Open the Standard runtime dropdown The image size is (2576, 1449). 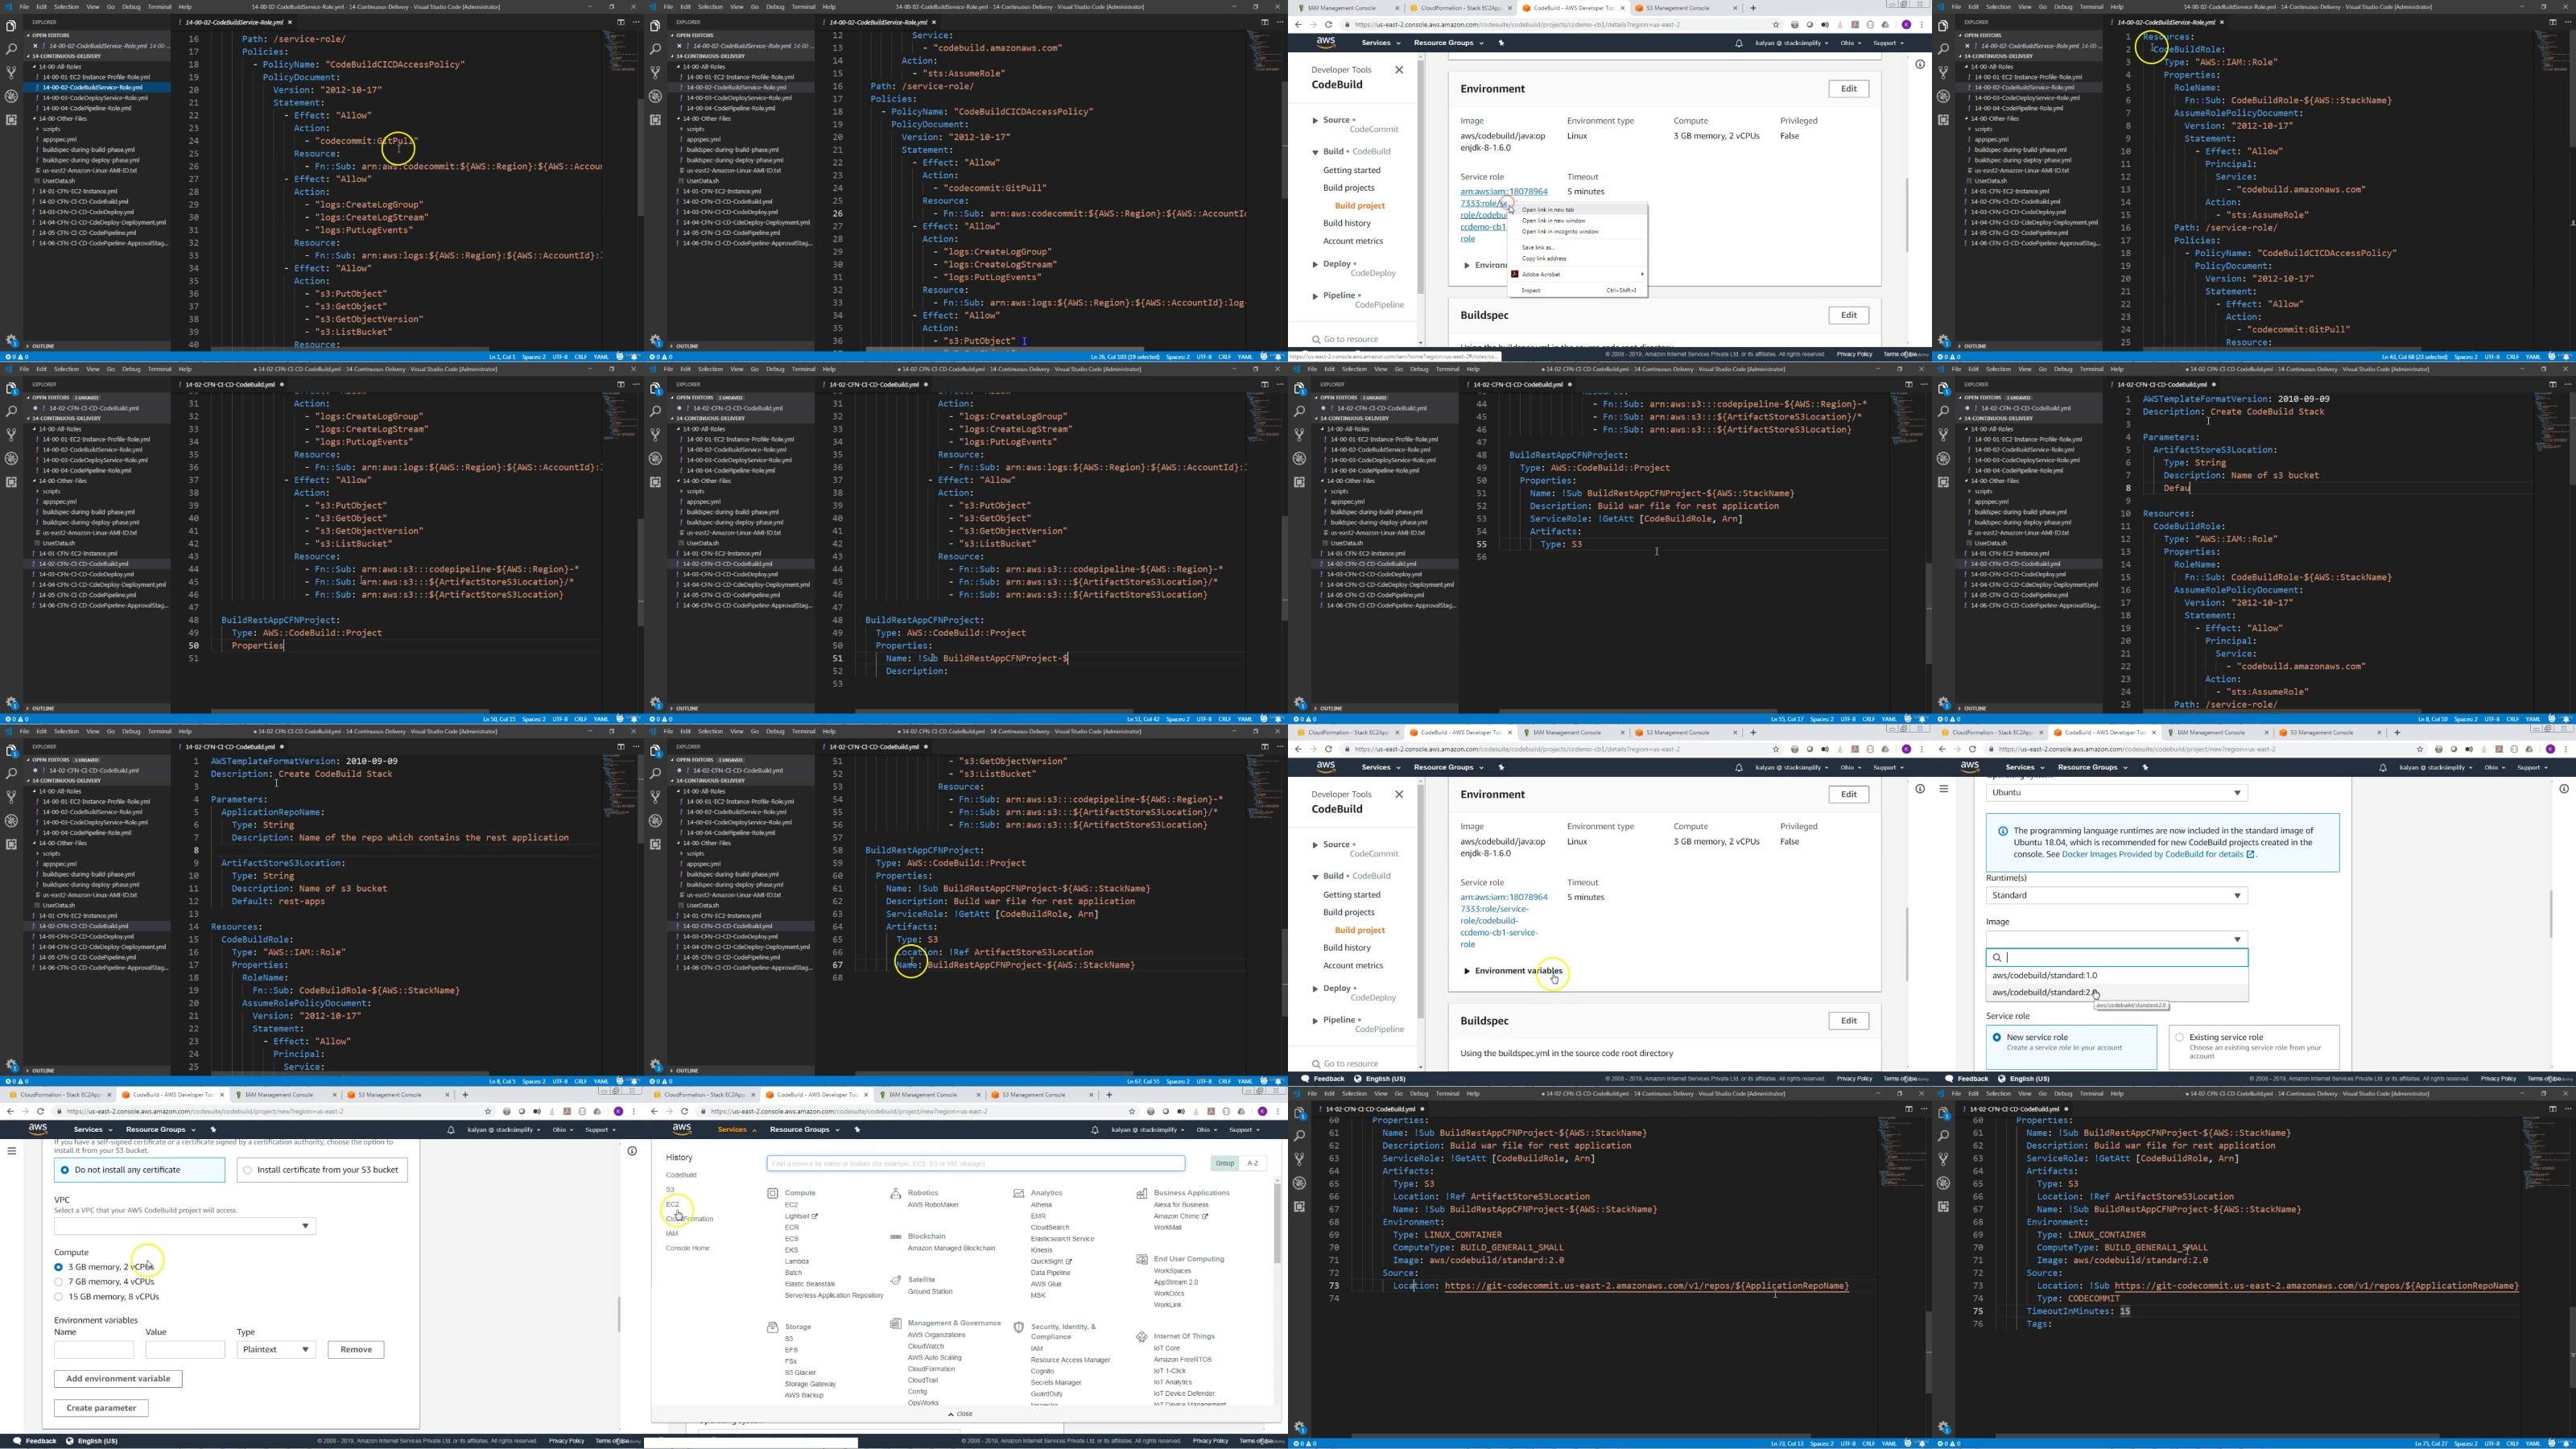click(2116, 895)
